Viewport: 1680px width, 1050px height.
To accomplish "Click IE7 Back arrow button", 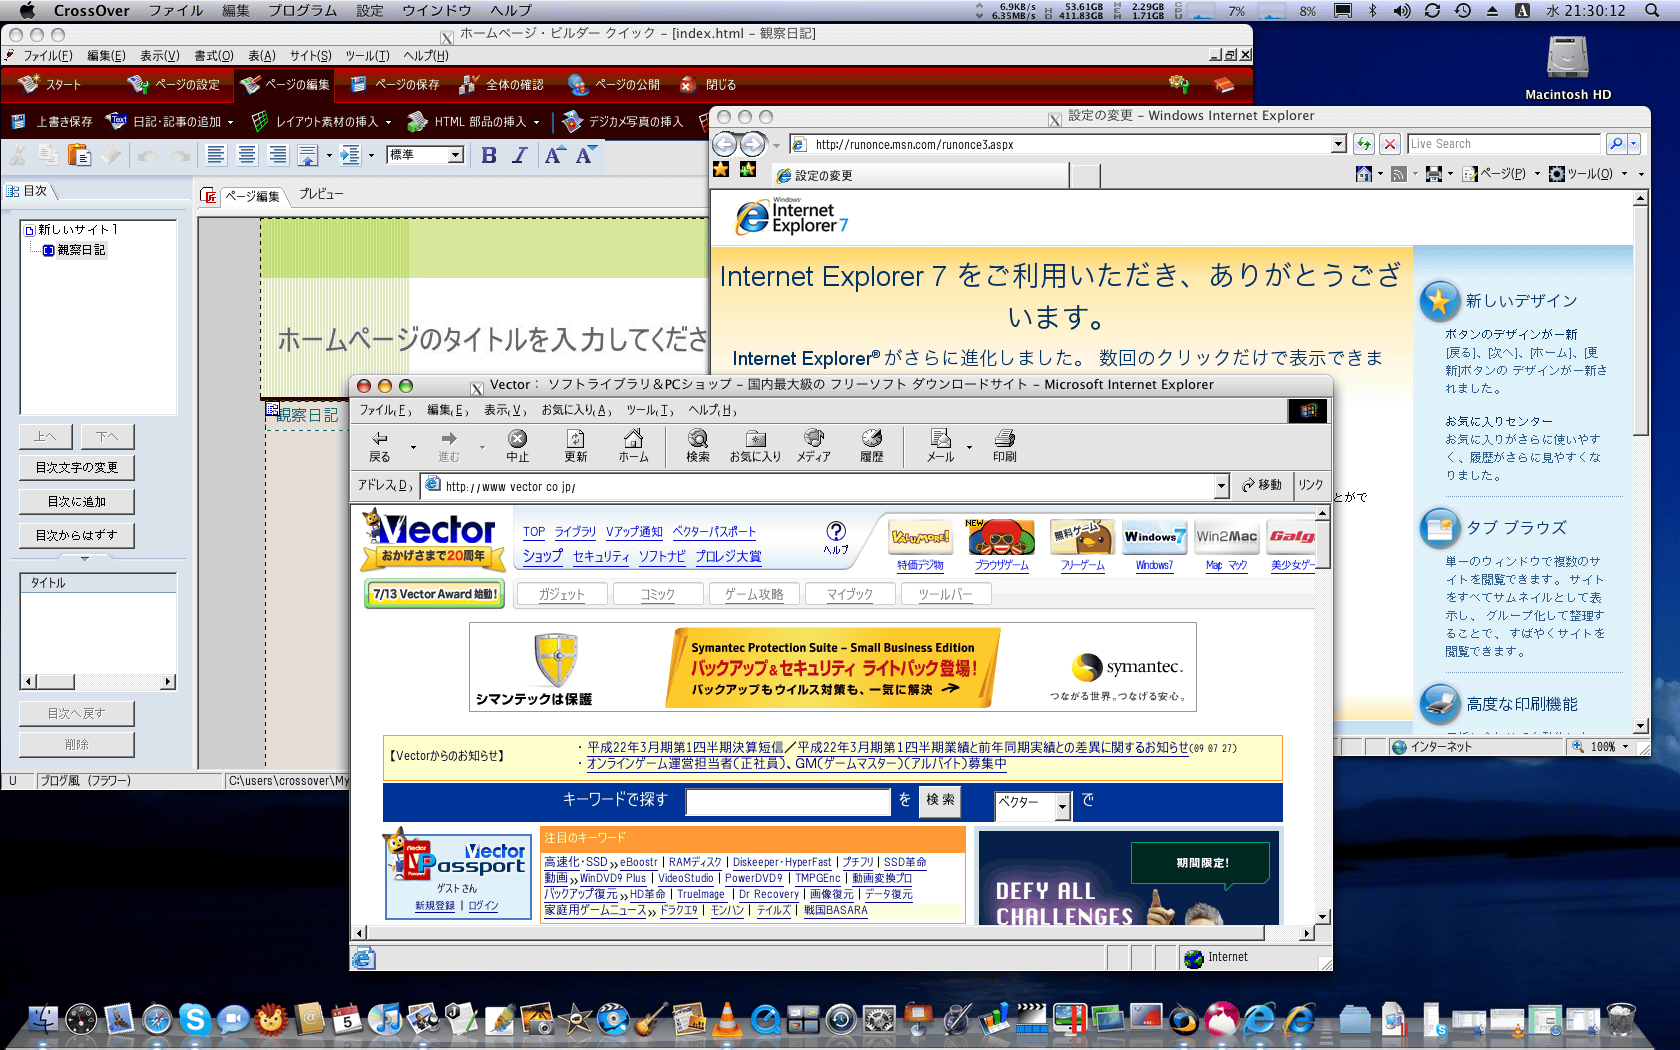I will tap(724, 145).
